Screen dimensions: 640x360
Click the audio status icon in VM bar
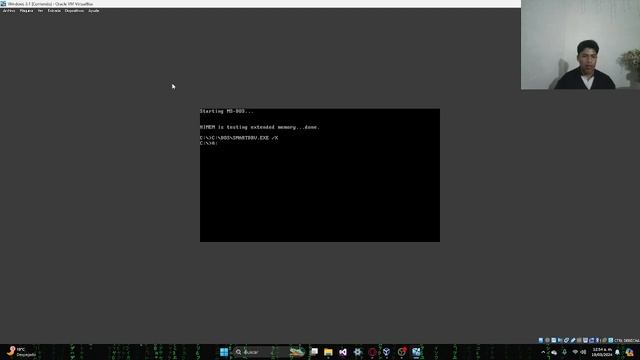[560, 340]
